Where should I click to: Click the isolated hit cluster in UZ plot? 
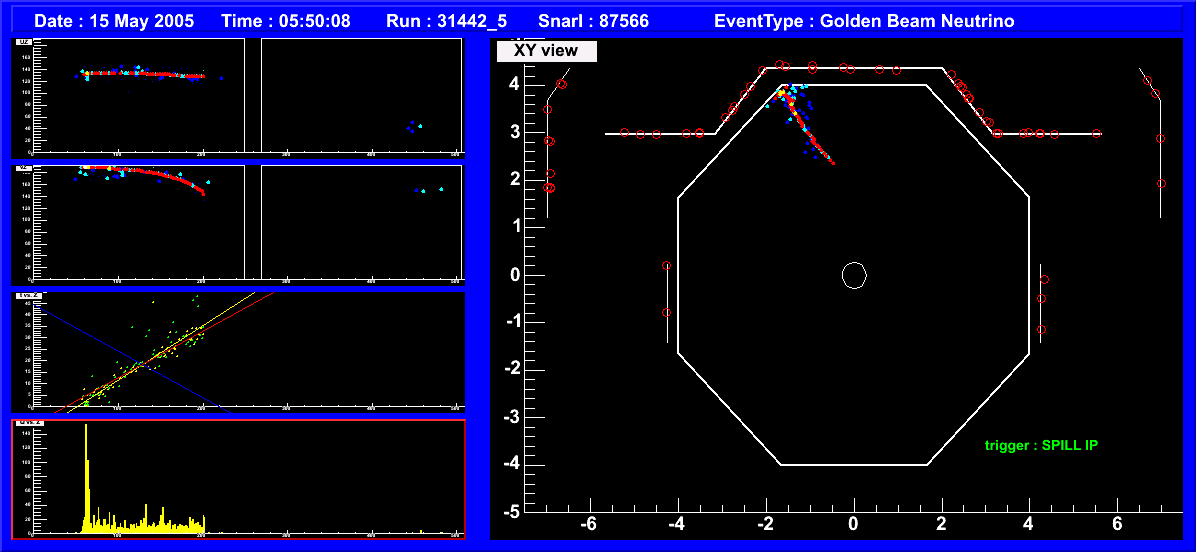pyautogui.click(x=414, y=126)
